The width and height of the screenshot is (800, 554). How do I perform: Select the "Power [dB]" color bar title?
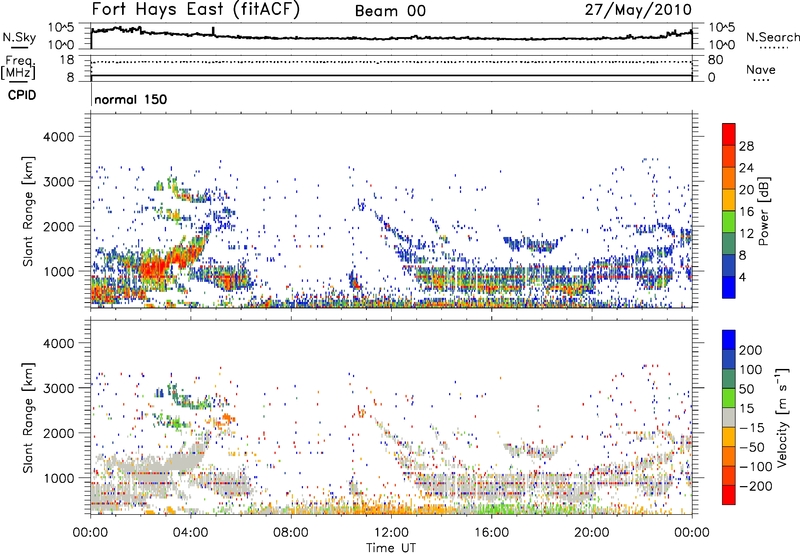[763, 211]
